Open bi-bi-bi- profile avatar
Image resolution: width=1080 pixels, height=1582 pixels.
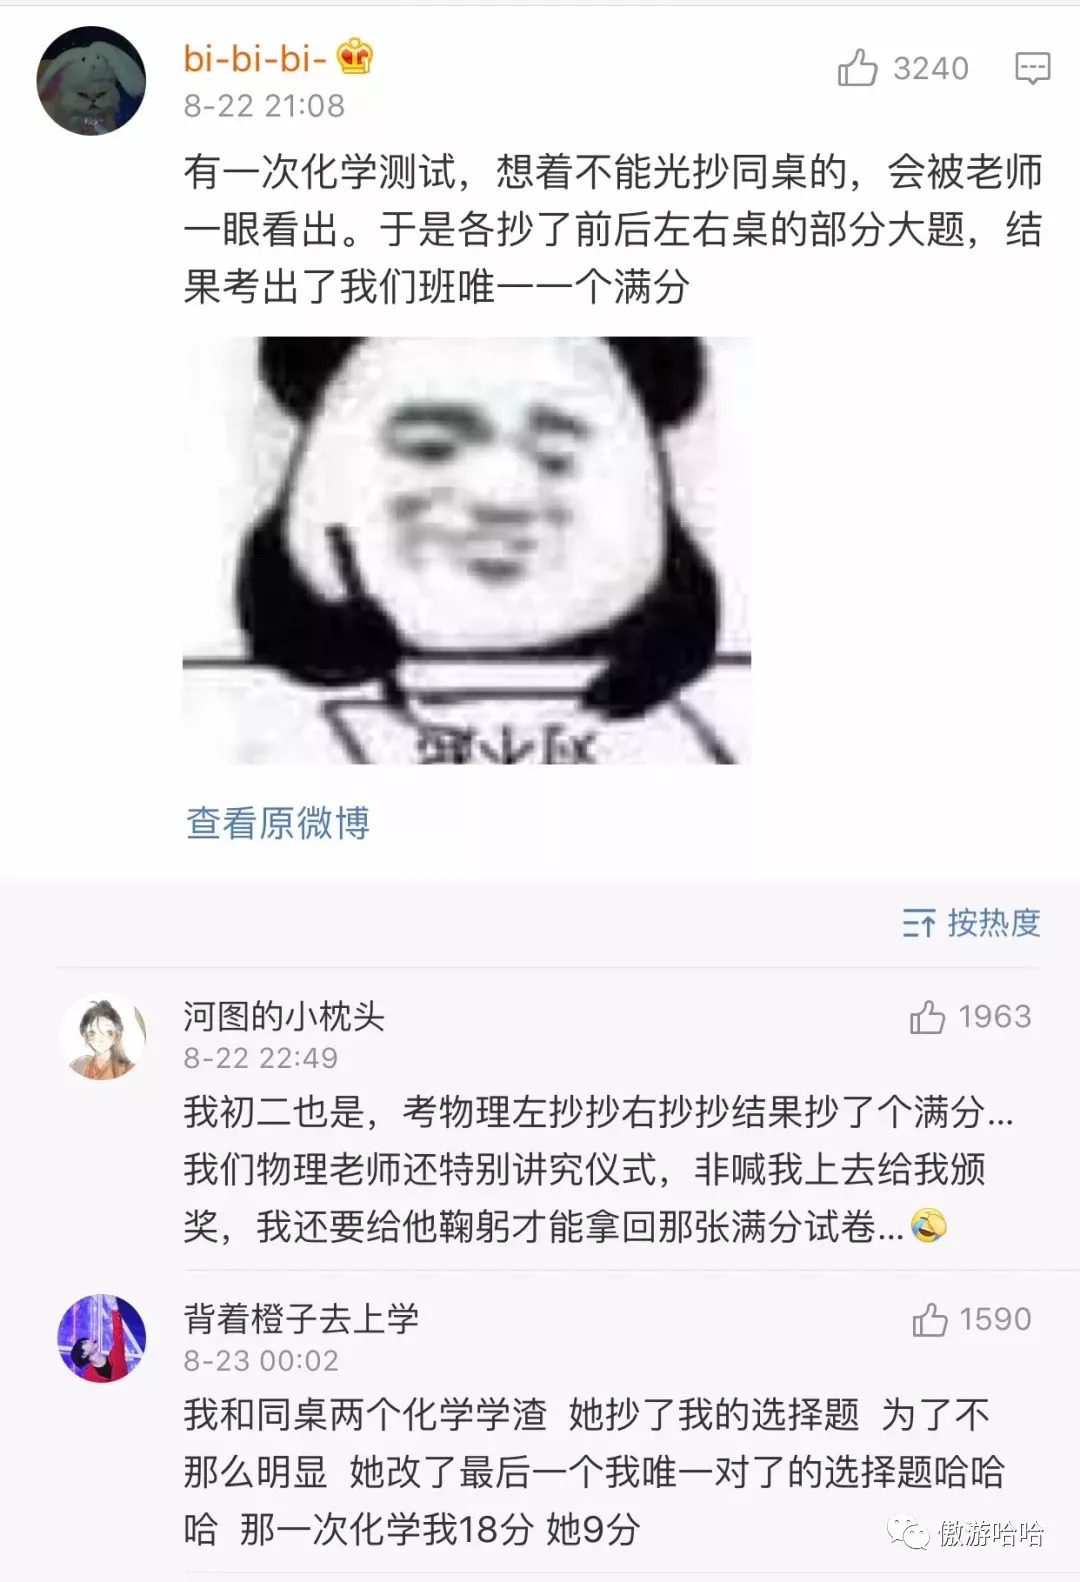(x=91, y=81)
